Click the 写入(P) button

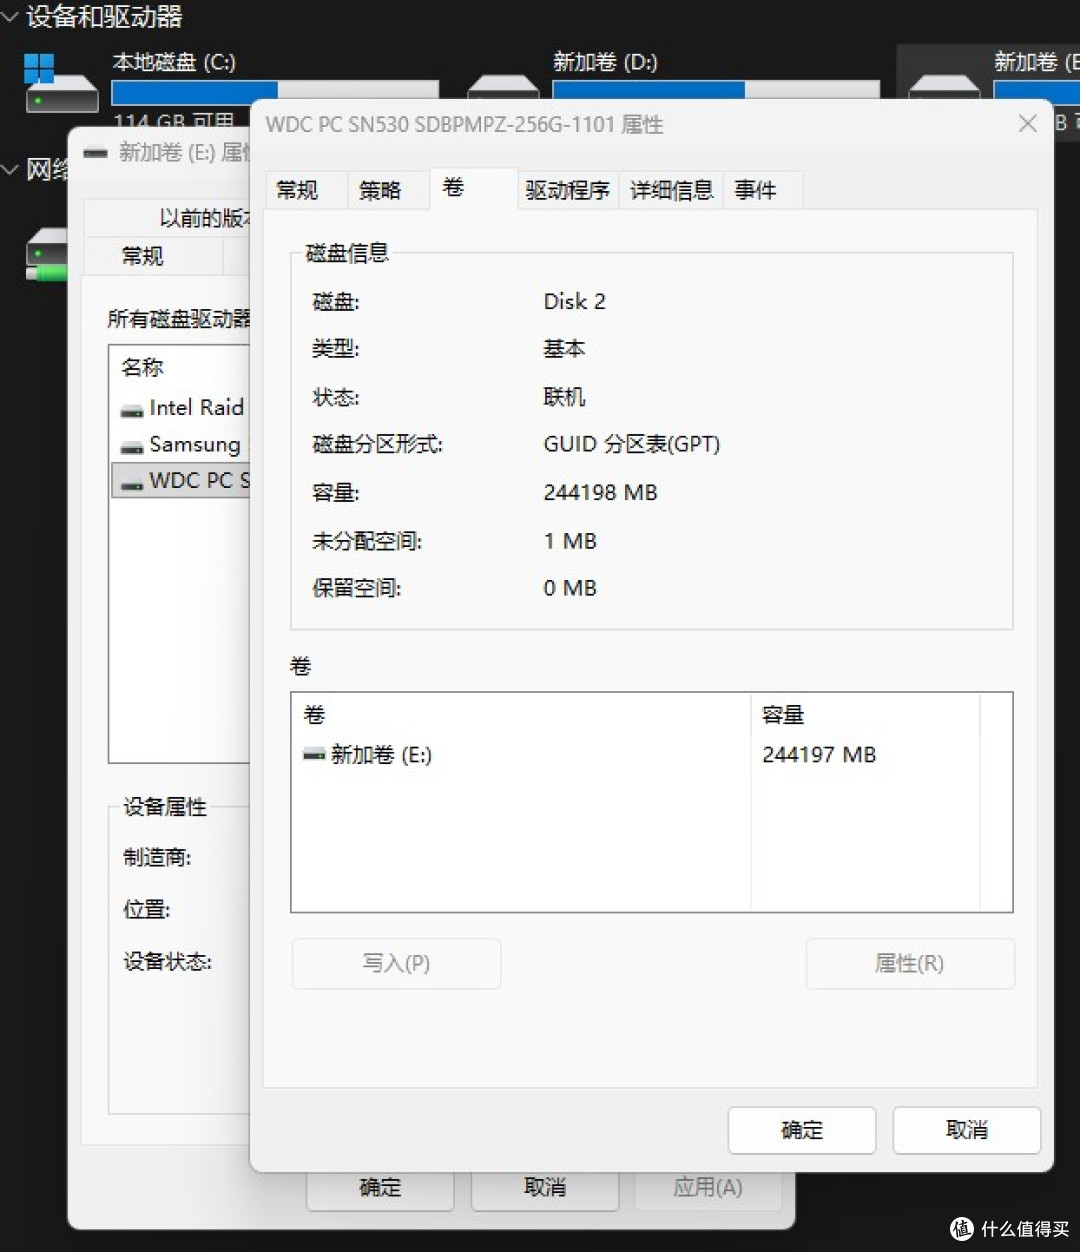point(396,963)
